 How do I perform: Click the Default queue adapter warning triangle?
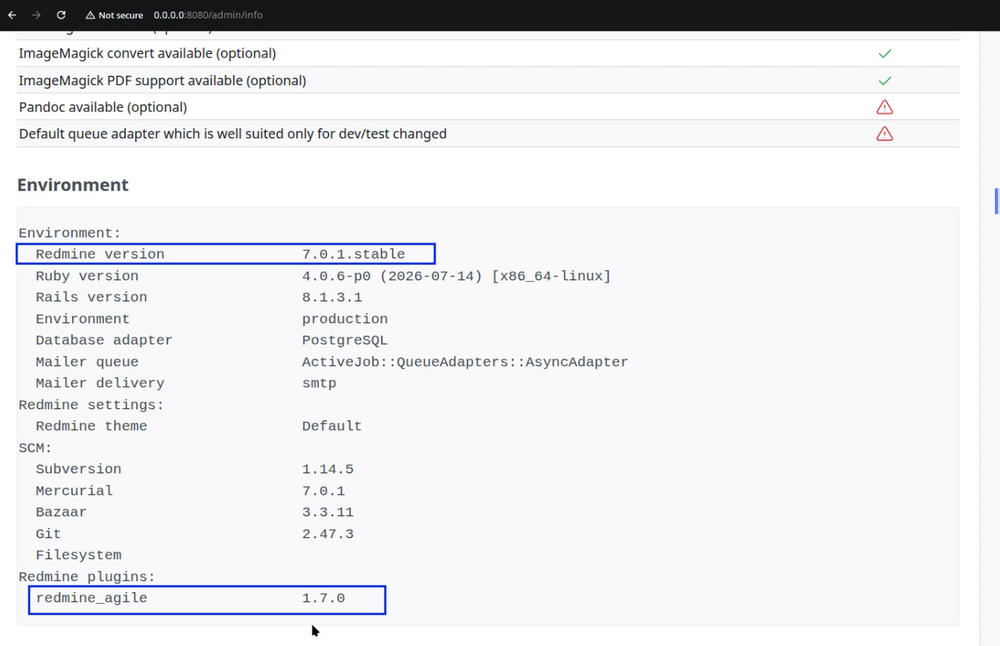[x=885, y=134]
